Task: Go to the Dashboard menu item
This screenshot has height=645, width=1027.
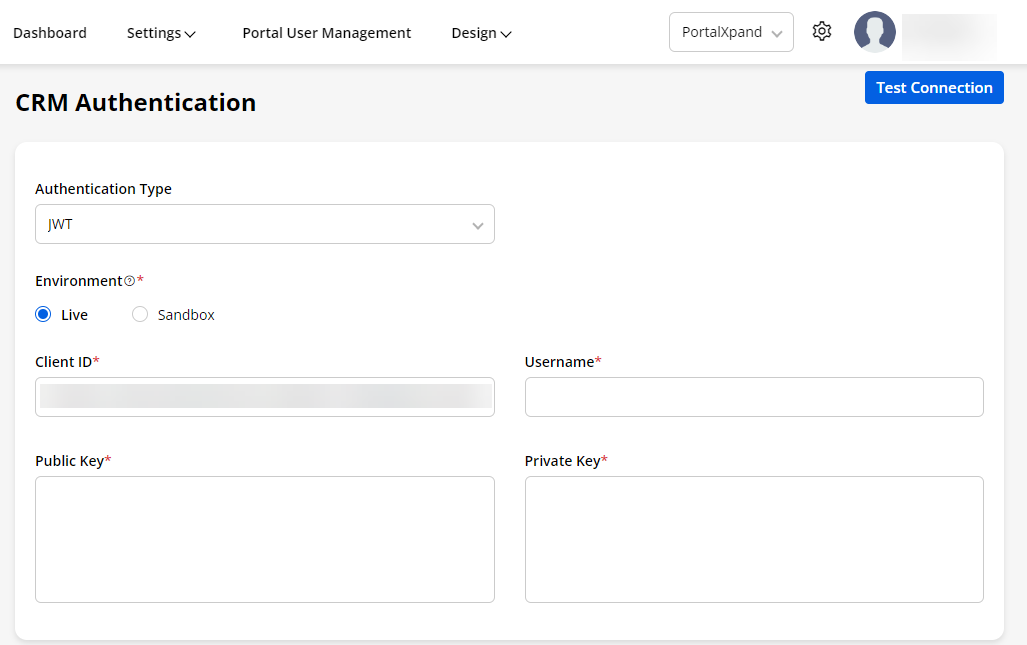Action: pos(50,33)
